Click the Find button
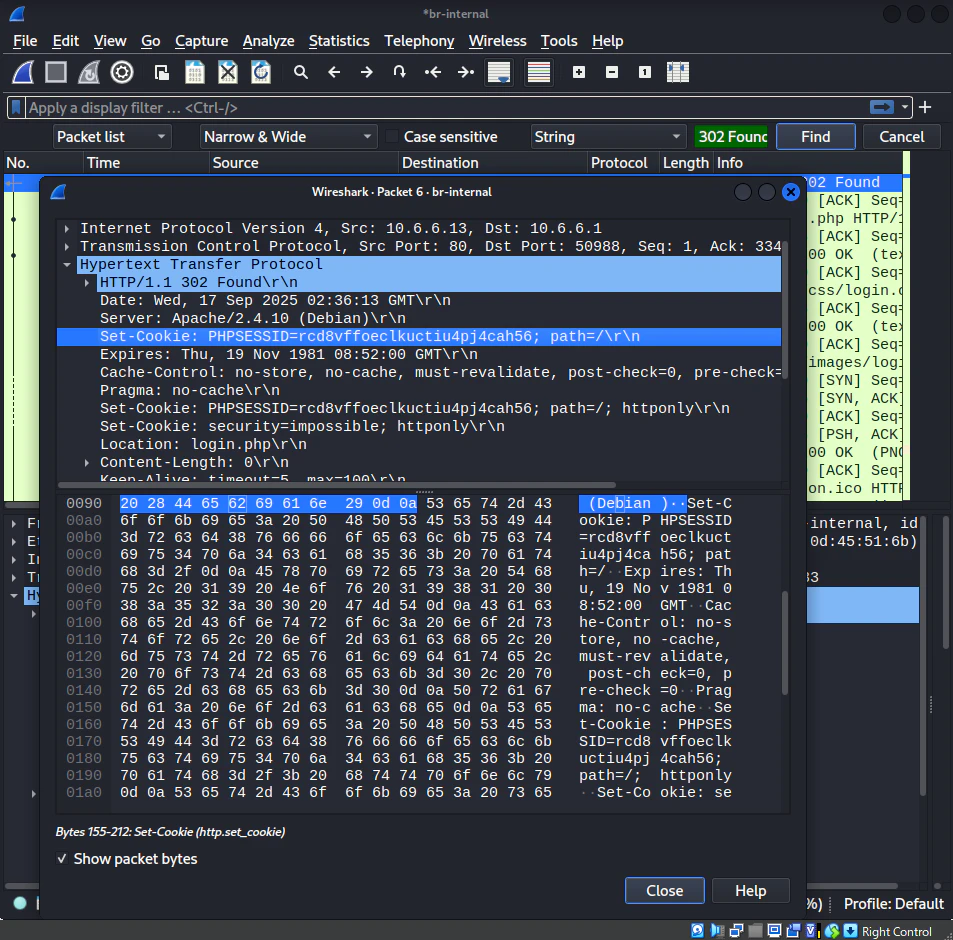This screenshot has height=940, width=953. [x=815, y=137]
